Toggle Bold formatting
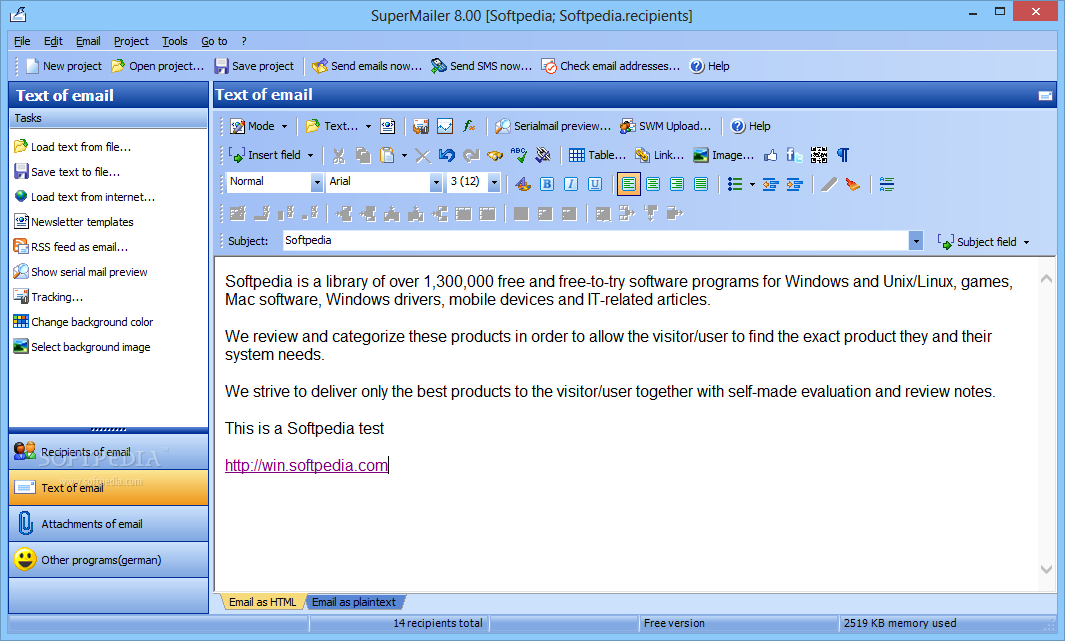Image resolution: width=1065 pixels, height=641 pixels. point(547,185)
